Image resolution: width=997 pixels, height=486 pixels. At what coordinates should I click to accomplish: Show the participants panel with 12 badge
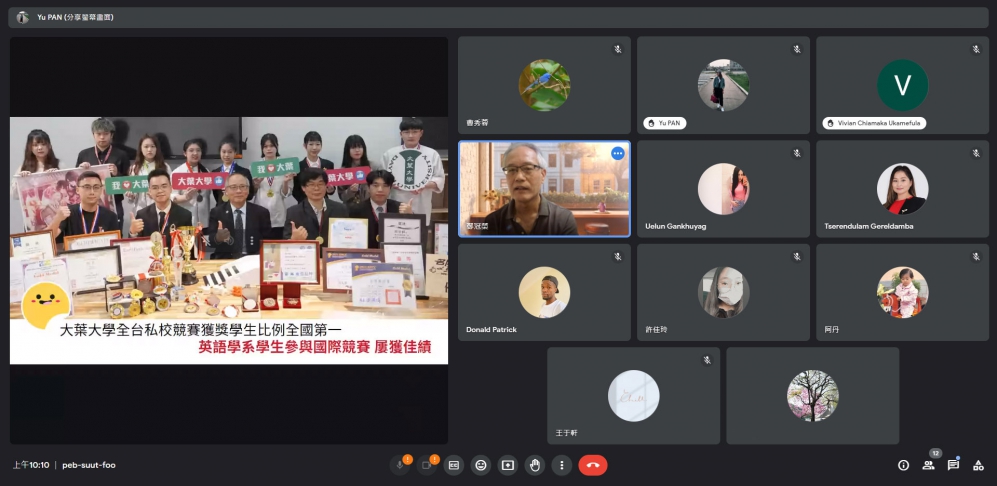tap(928, 465)
